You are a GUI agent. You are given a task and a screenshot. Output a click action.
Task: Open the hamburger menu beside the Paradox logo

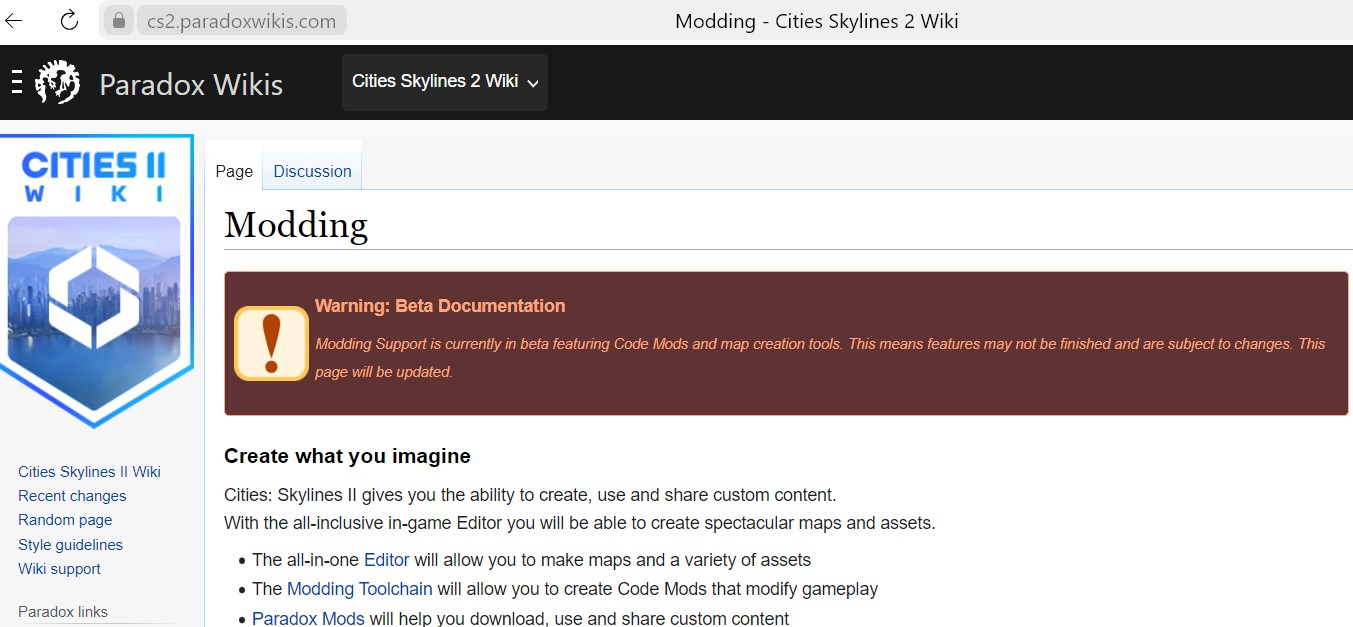16,81
